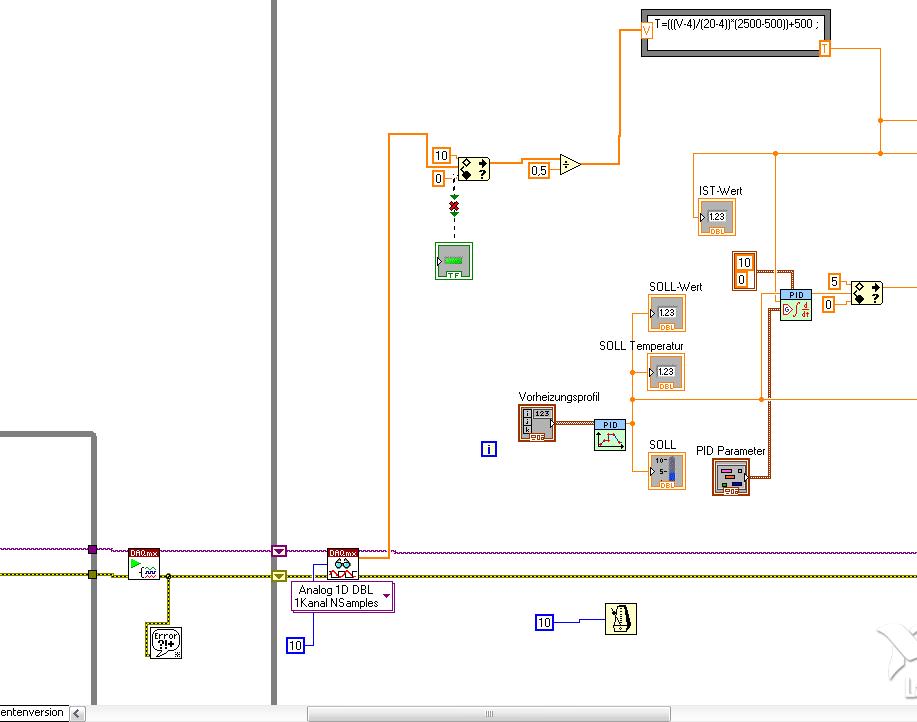Viewport: 917px width, 722px height.
Task: Click the orange constant 10 above upper-limit input
Action: [x=442, y=156]
